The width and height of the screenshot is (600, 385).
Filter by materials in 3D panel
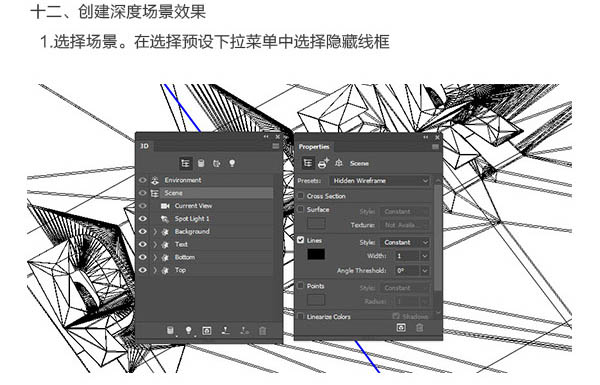click(217, 163)
